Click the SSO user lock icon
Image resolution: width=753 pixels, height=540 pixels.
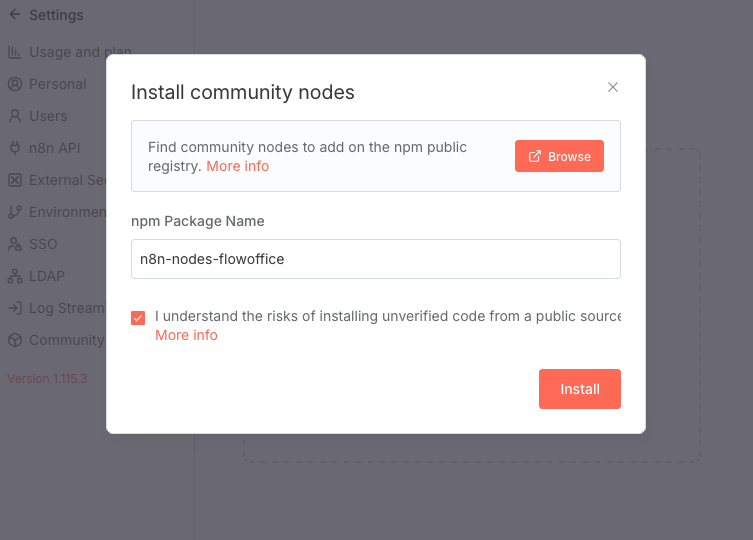point(15,244)
